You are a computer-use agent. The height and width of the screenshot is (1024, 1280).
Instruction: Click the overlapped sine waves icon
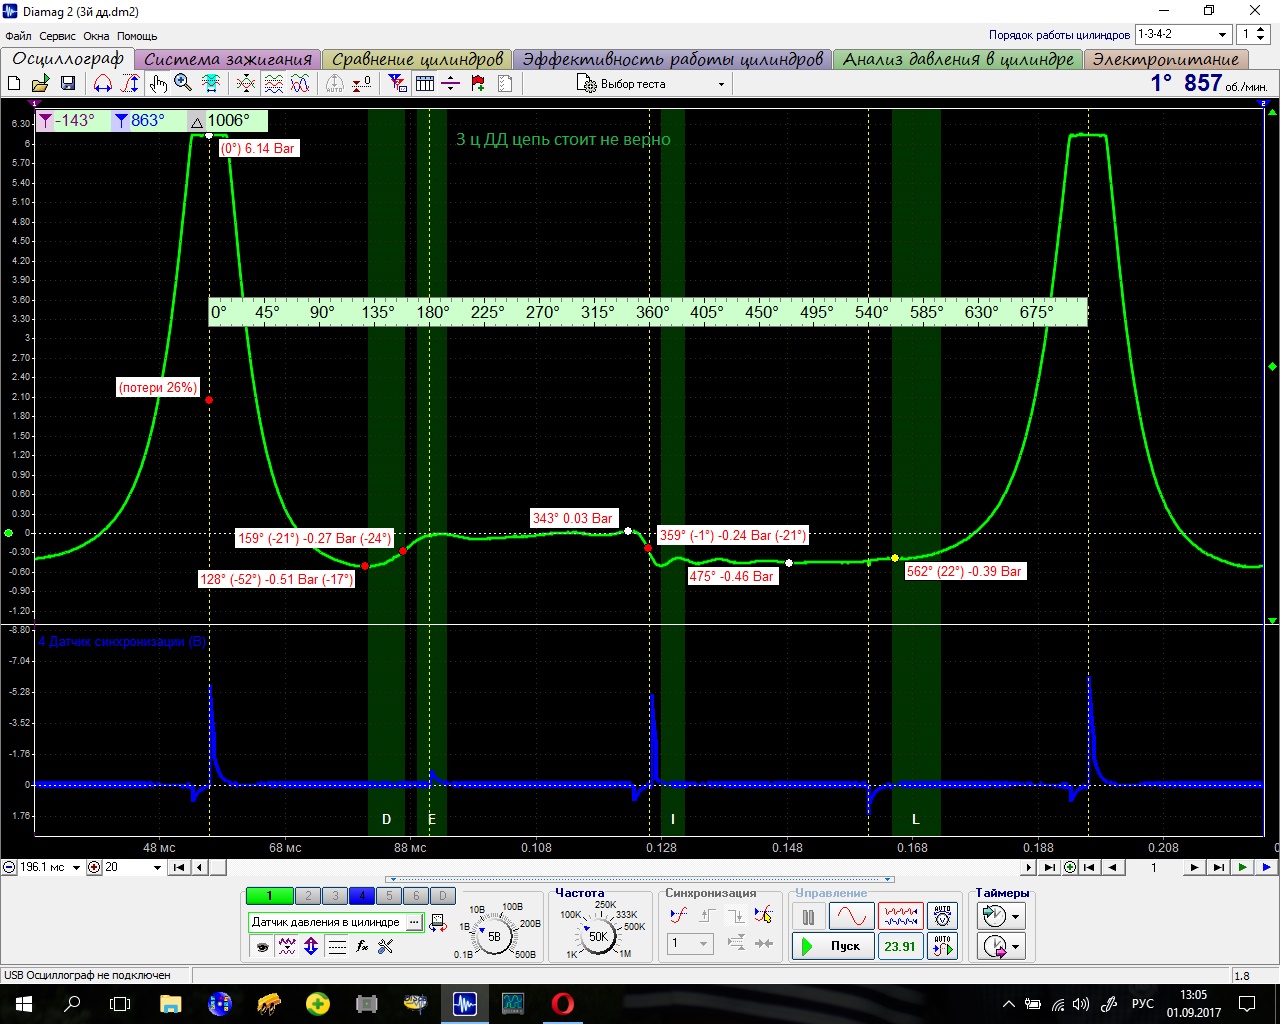click(x=300, y=83)
